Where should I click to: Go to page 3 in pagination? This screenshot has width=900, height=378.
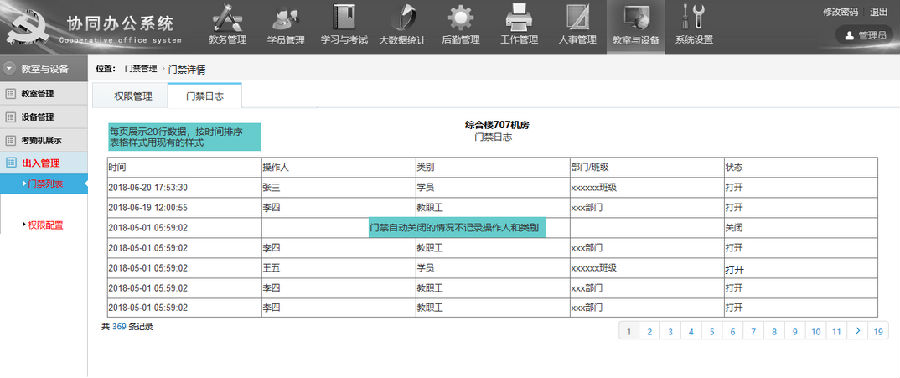click(670, 331)
